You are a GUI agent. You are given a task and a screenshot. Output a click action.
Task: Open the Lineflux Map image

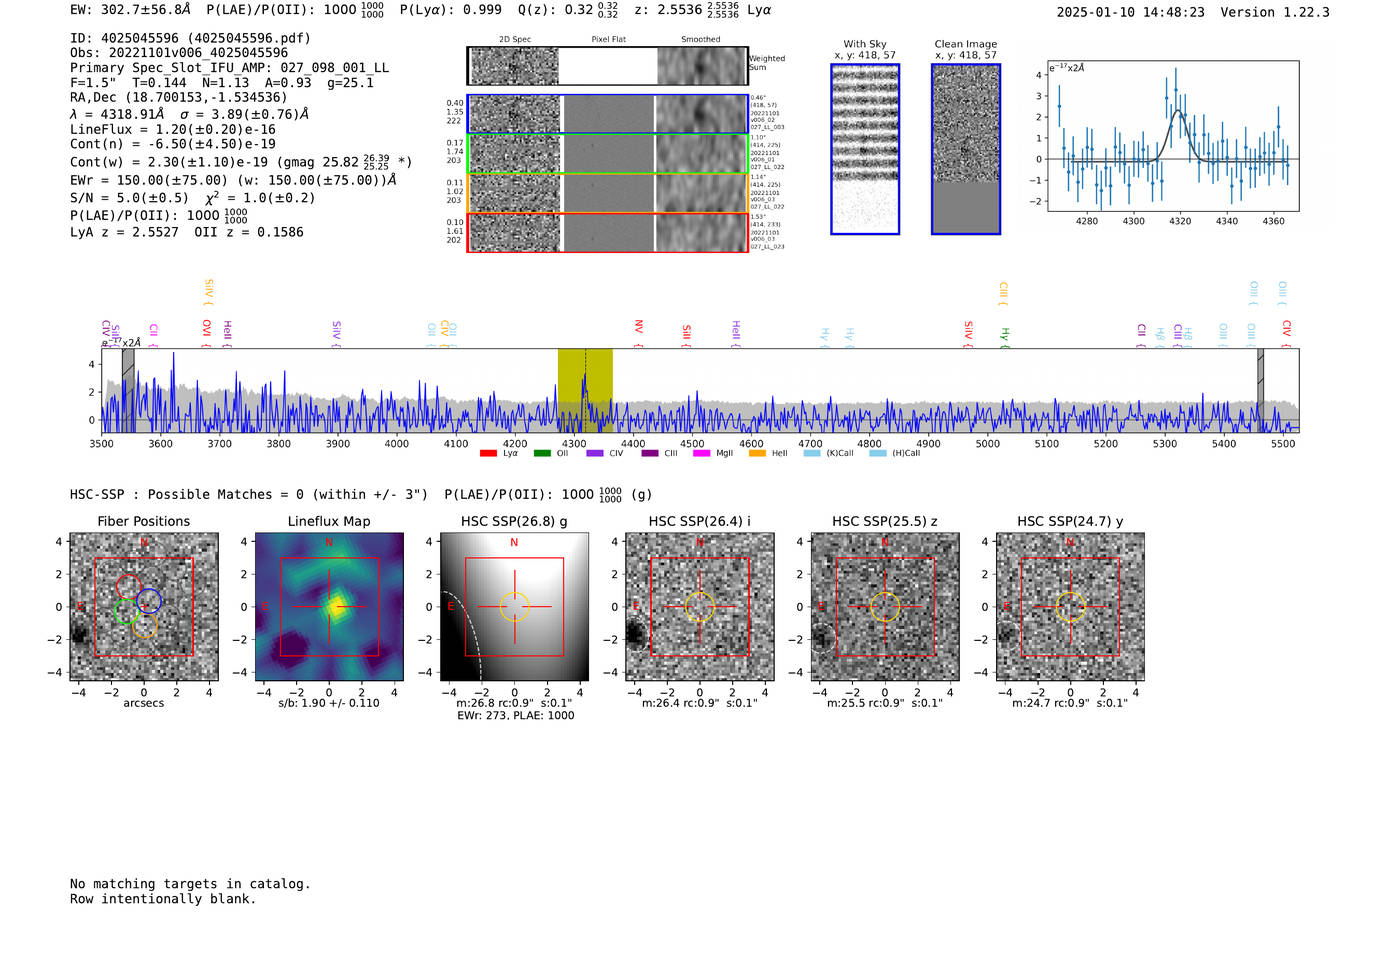329,606
